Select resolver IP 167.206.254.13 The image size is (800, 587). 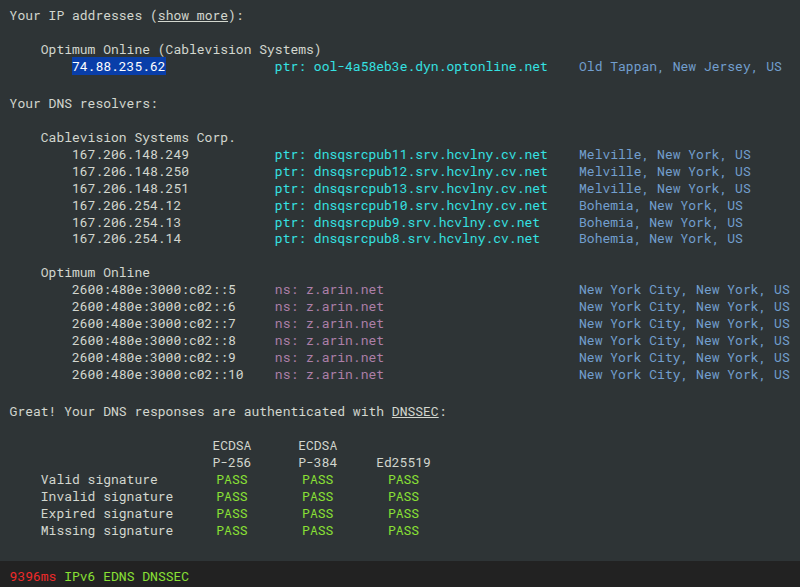click(127, 223)
